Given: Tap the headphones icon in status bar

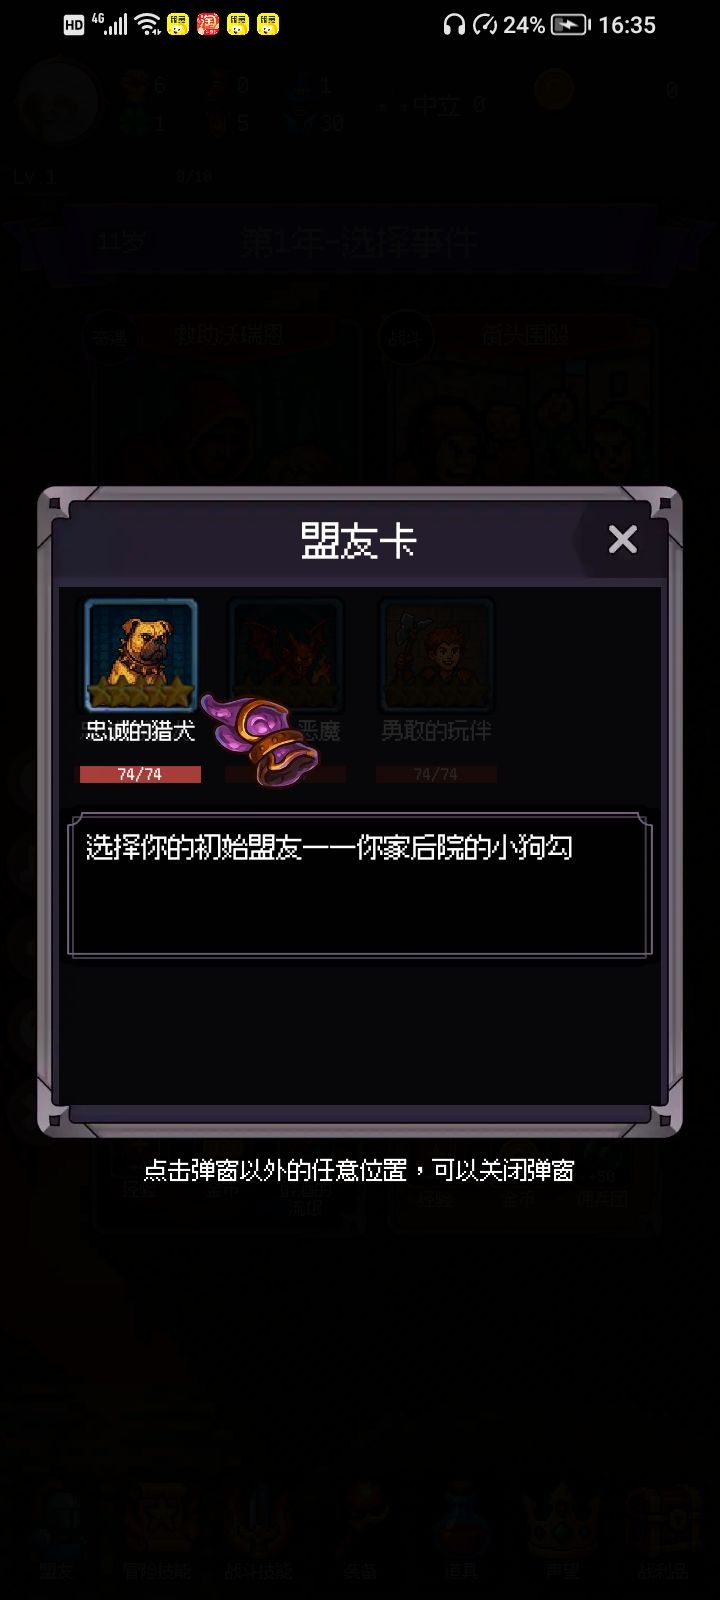Looking at the screenshot, I should (x=454, y=24).
